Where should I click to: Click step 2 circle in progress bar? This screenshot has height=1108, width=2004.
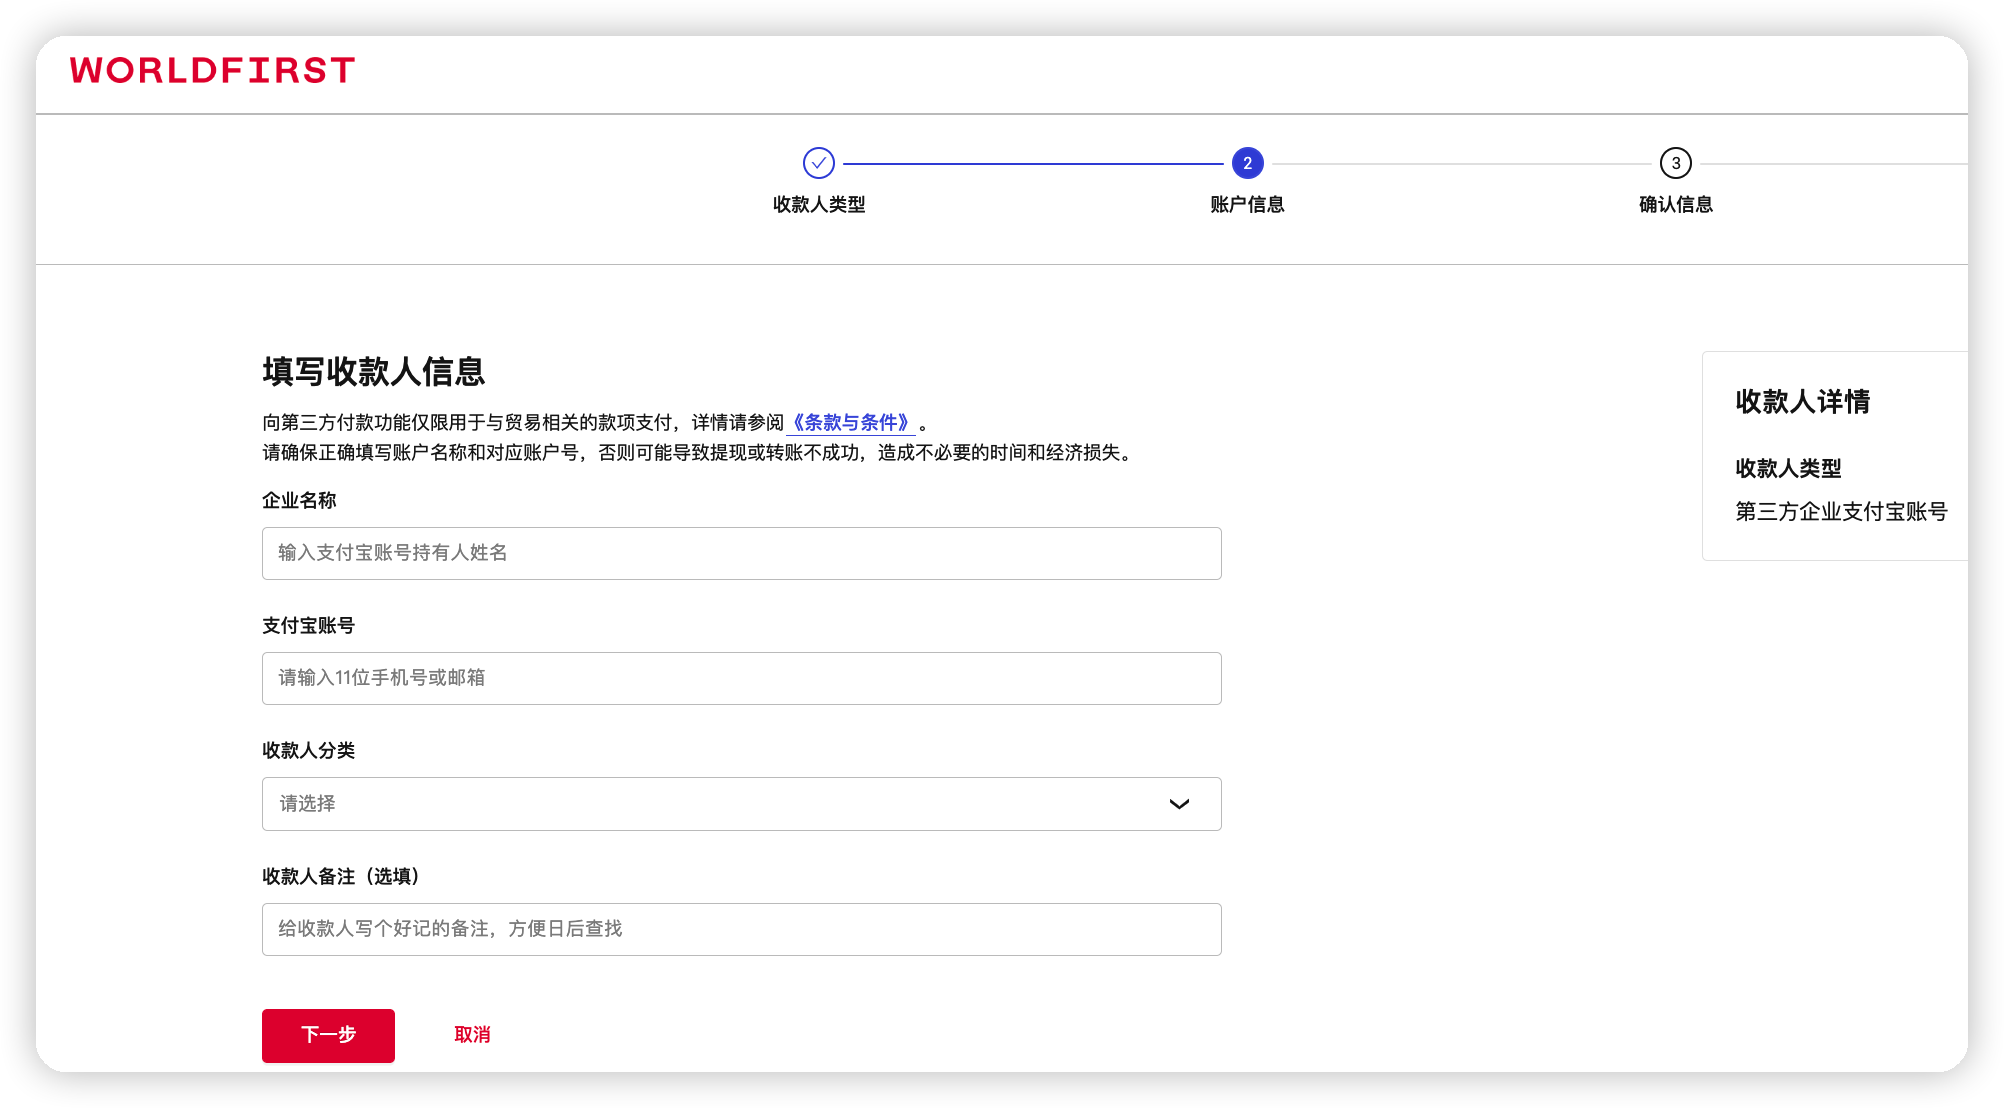(x=1247, y=163)
